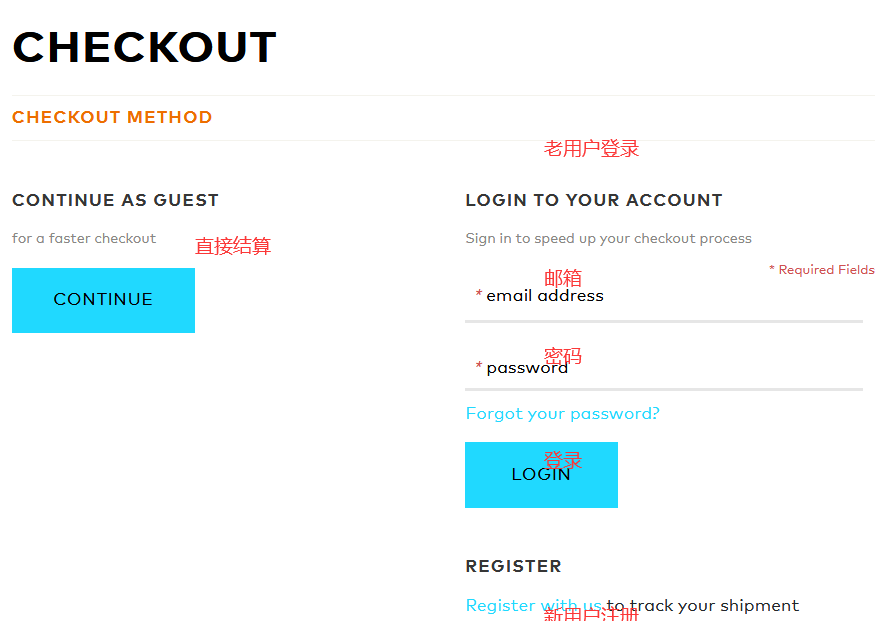Click the red '* Required Fields' note
This screenshot has width=883, height=628.
click(x=821, y=270)
